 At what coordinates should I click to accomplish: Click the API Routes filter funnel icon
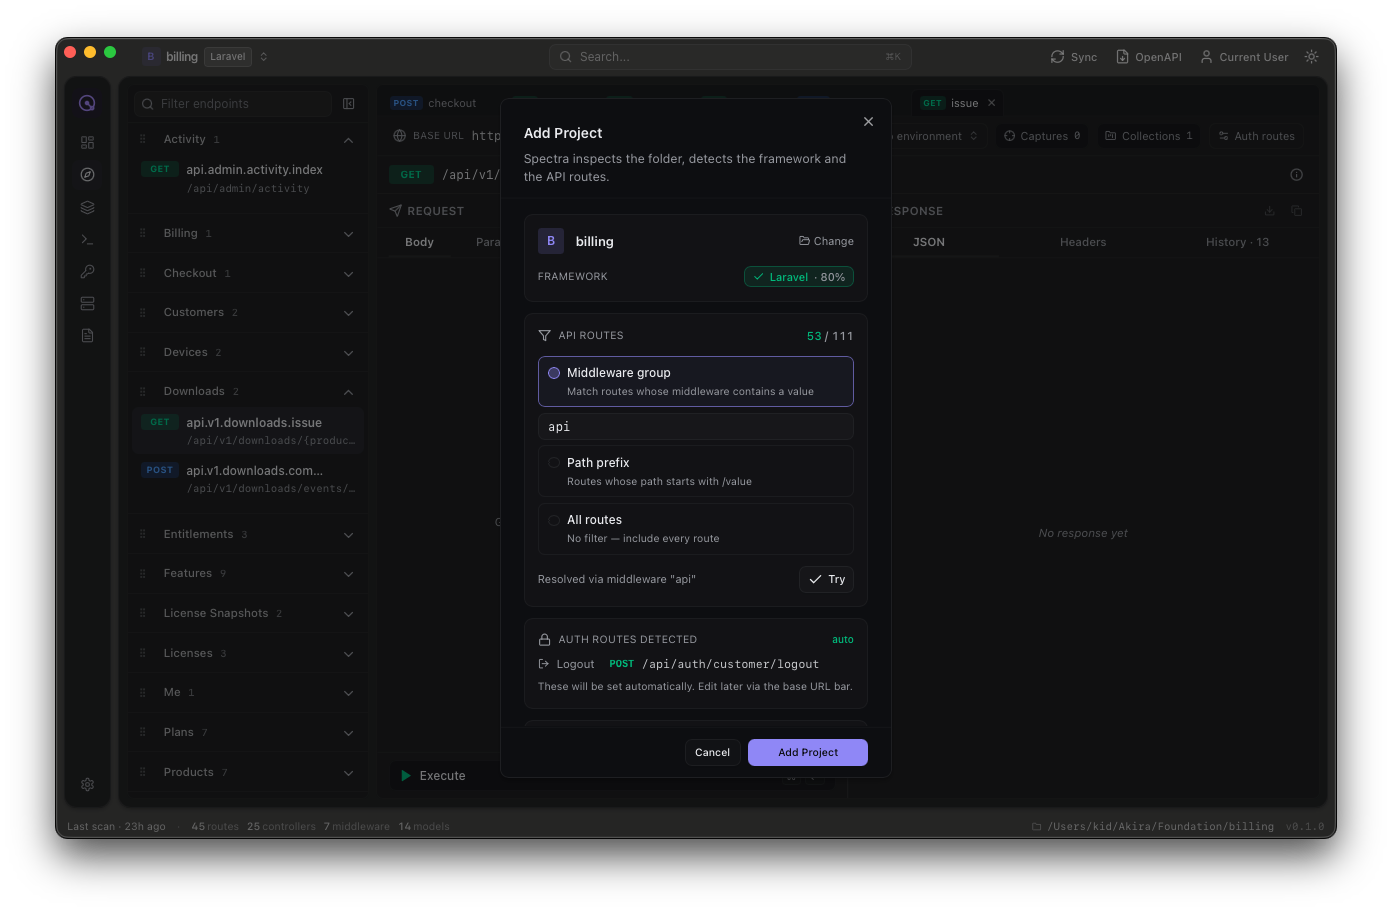point(544,336)
